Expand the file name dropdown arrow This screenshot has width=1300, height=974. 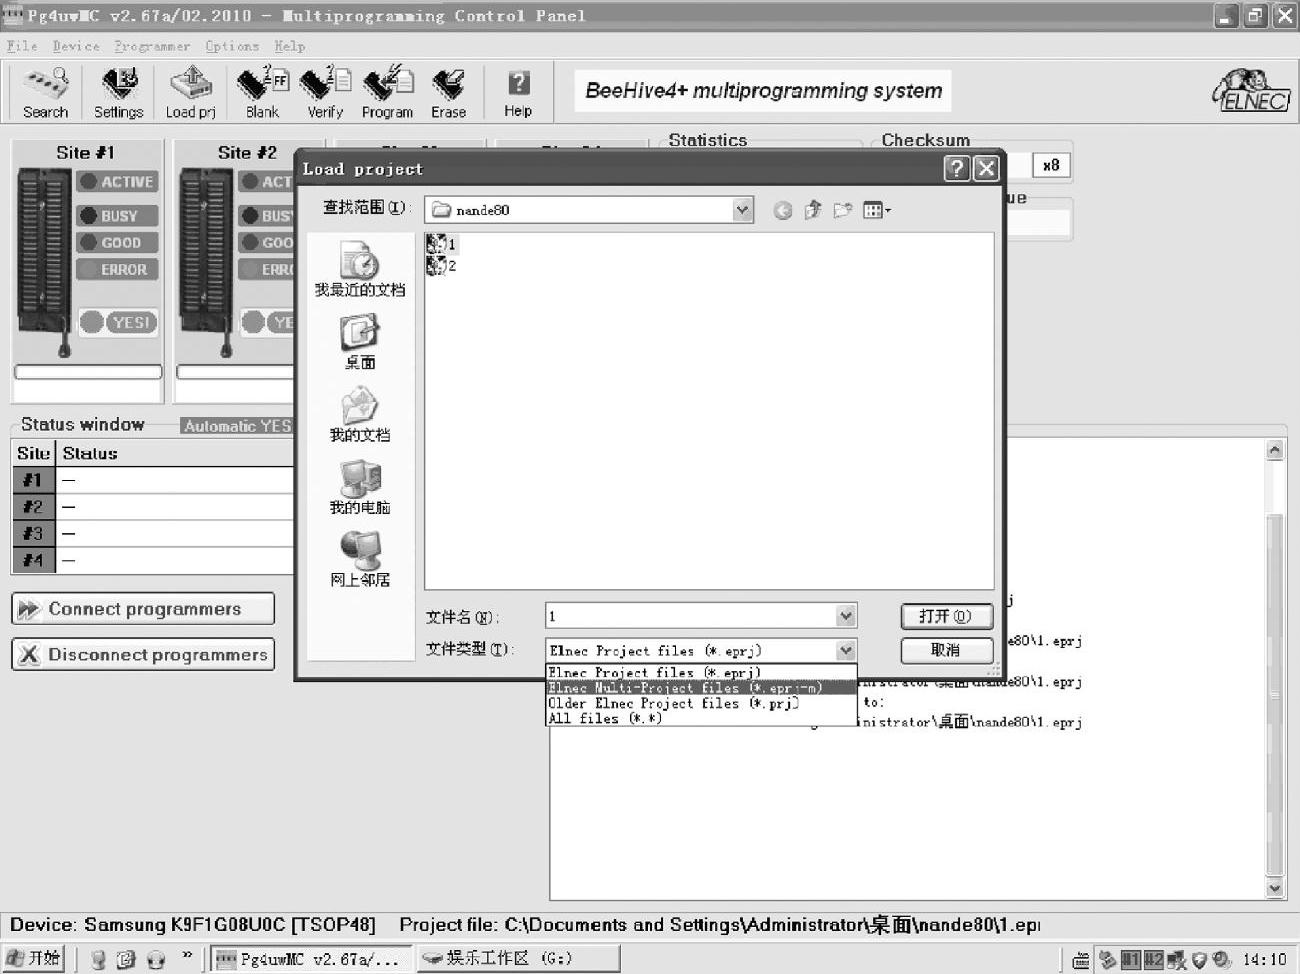point(846,616)
